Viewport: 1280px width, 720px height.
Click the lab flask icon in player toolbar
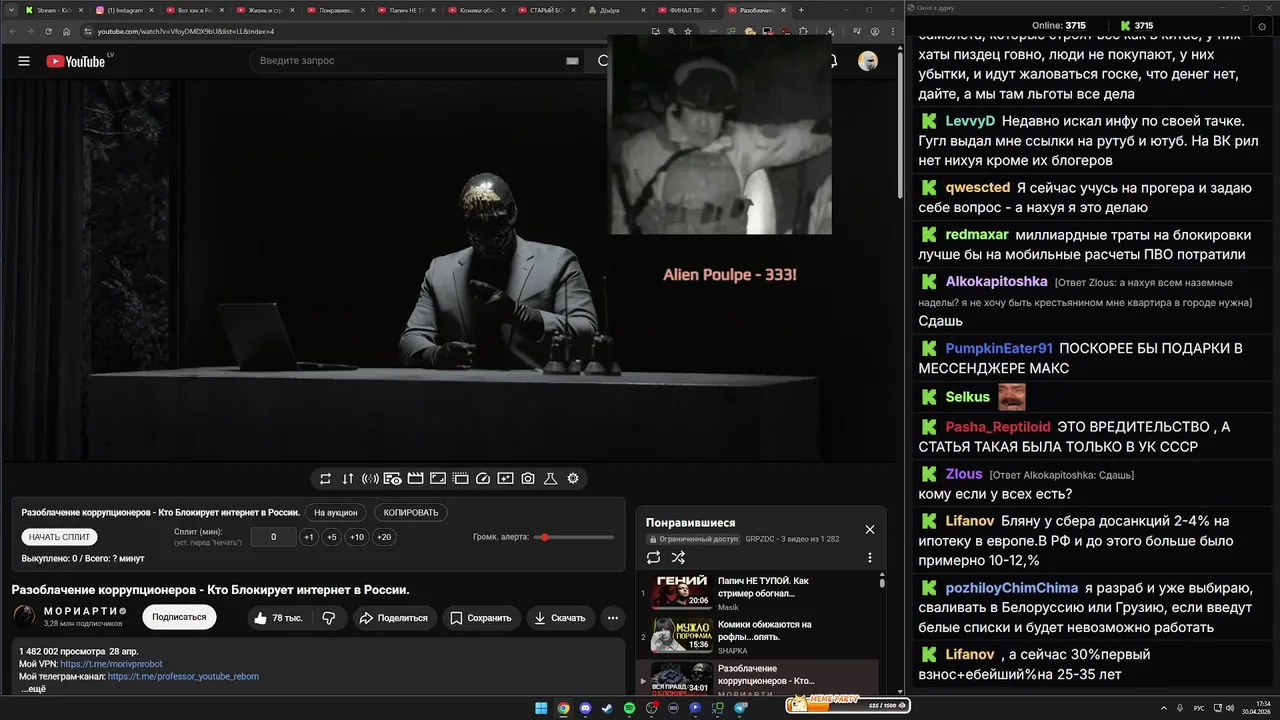click(550, 479)
